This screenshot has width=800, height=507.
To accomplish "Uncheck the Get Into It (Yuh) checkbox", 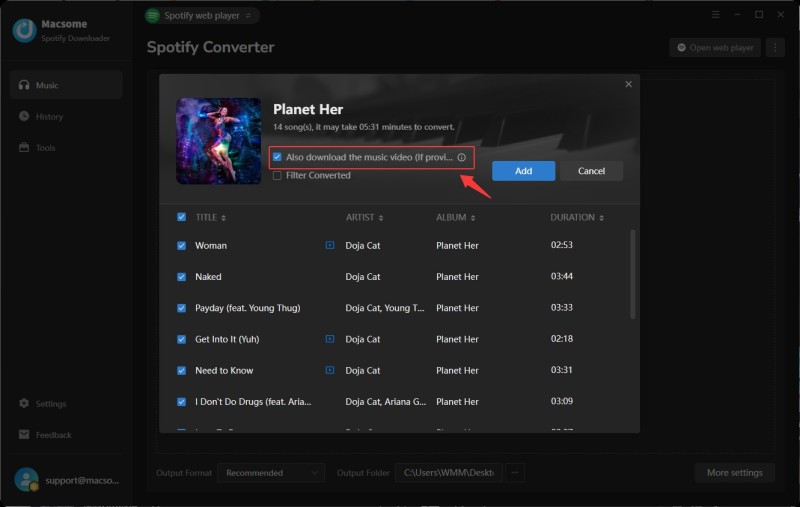I will click(182, 339).
